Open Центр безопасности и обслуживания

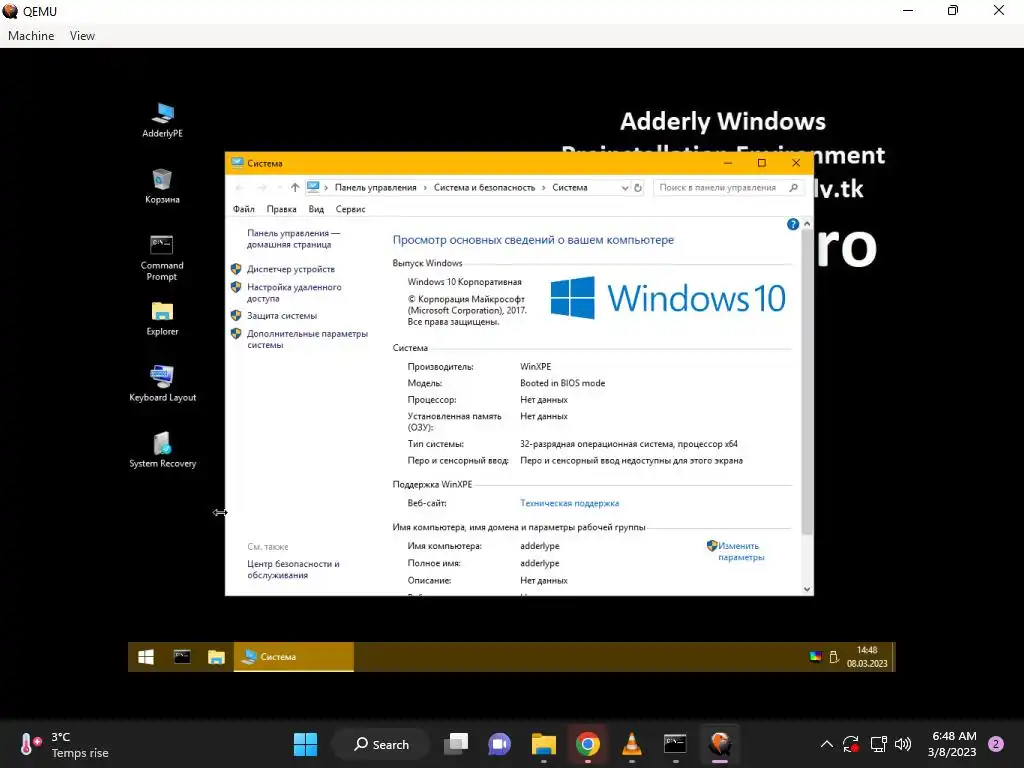pos(293,569)
